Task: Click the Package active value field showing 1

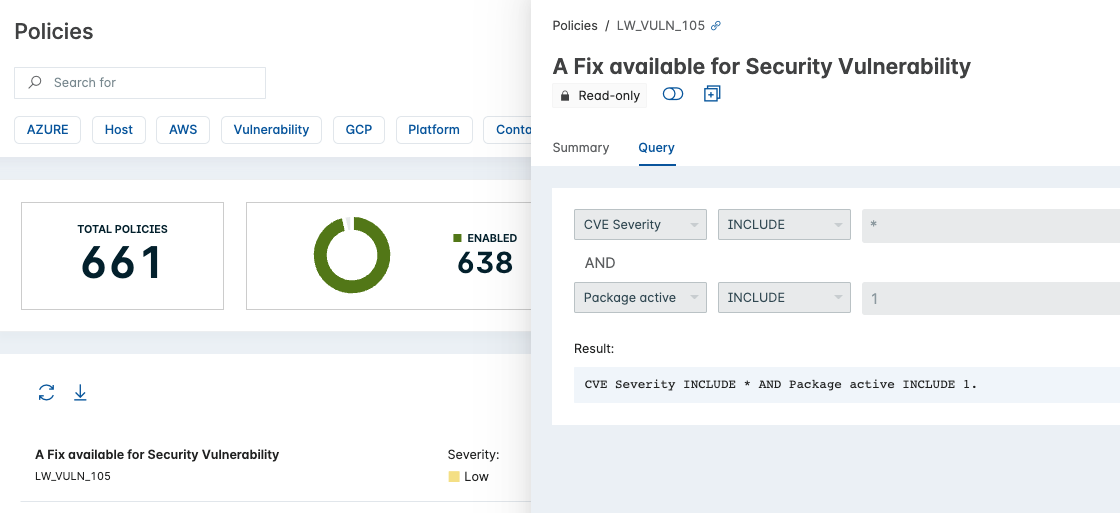Action: pyautogui.click(x=991, y=298)
